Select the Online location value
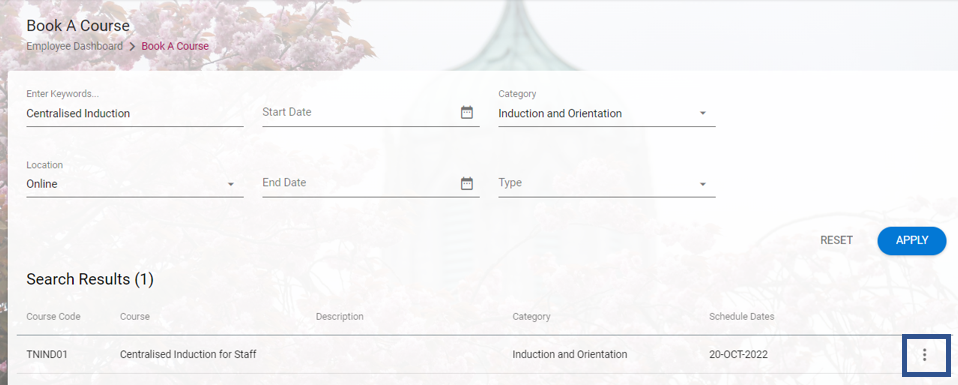958x385 pixels. pyautogui.click(x=42, y=184)
